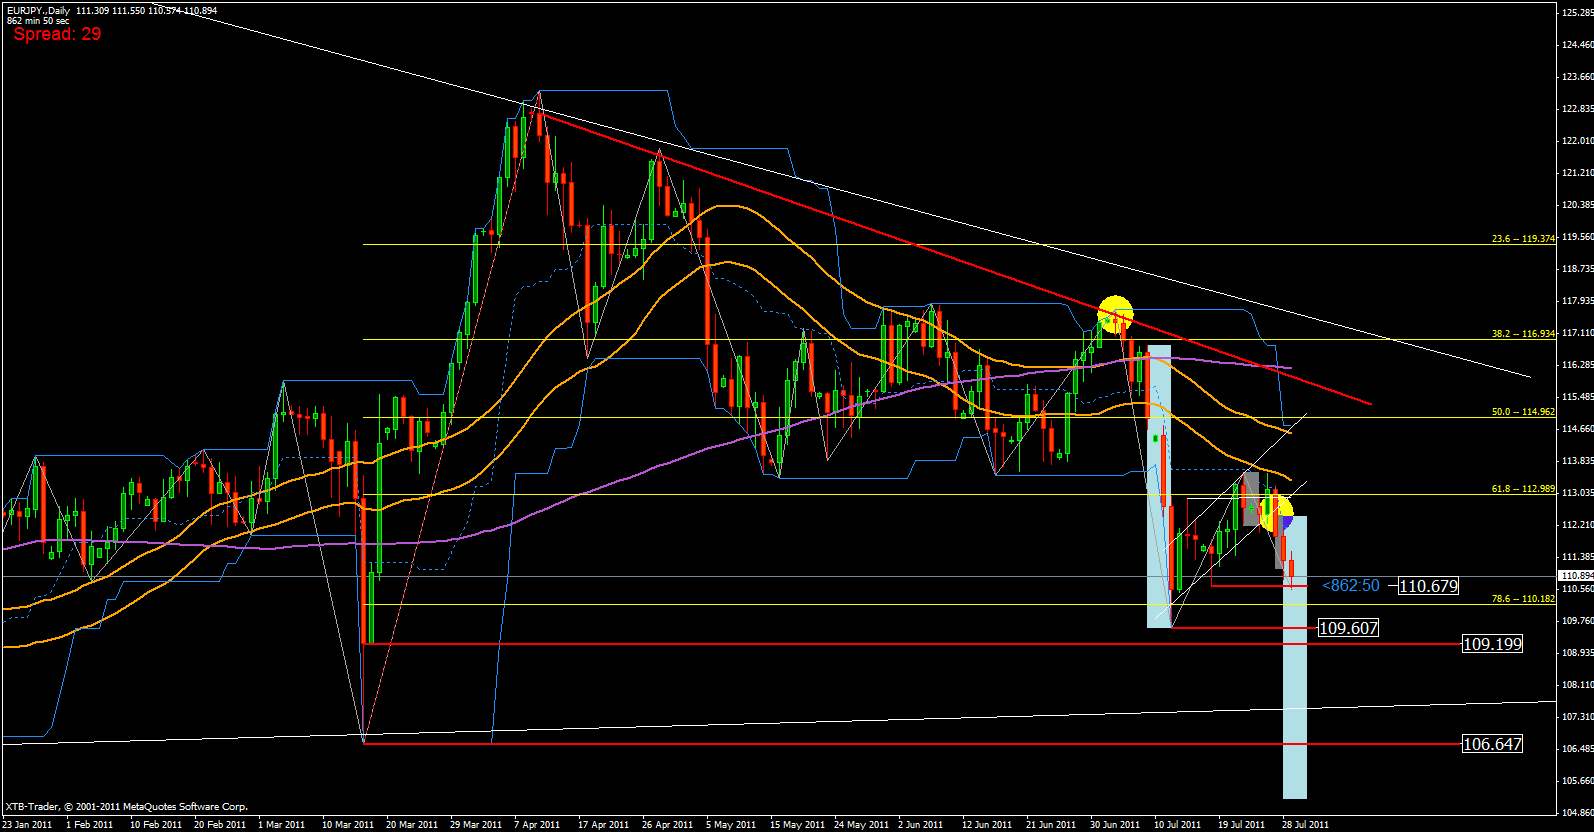Click the boxed 110.679 price label
This screenshot has width=1594, height=832.
point(1428,586)
